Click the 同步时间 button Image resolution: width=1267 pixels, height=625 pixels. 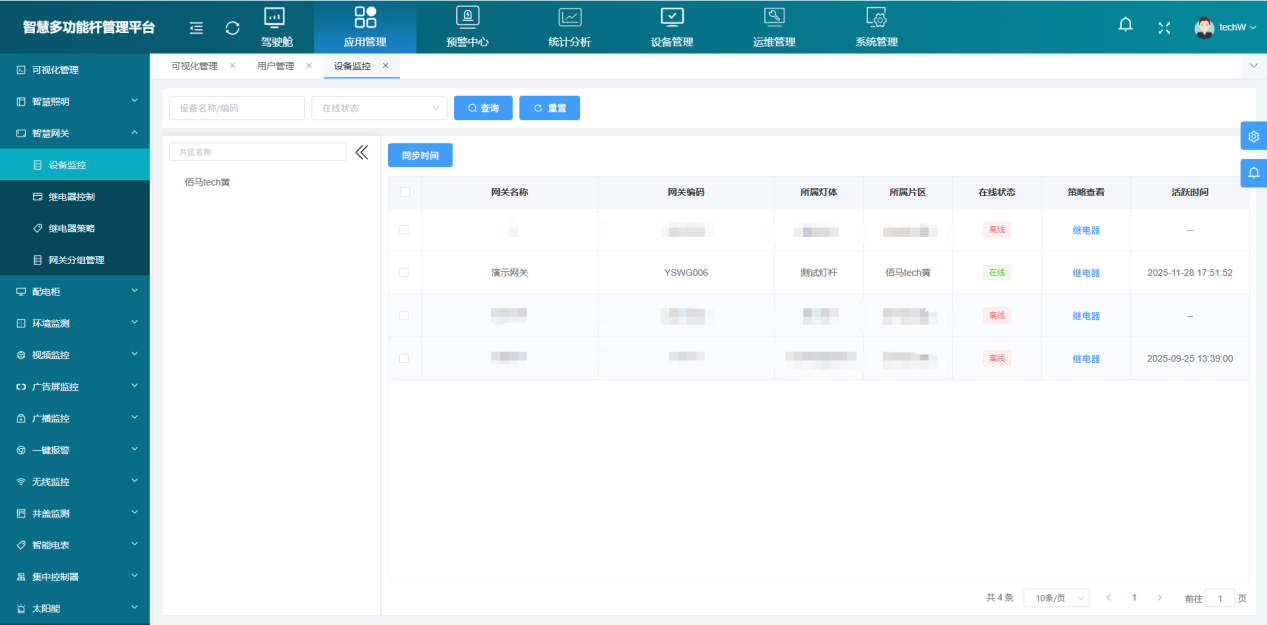click(x=420, y=156)
